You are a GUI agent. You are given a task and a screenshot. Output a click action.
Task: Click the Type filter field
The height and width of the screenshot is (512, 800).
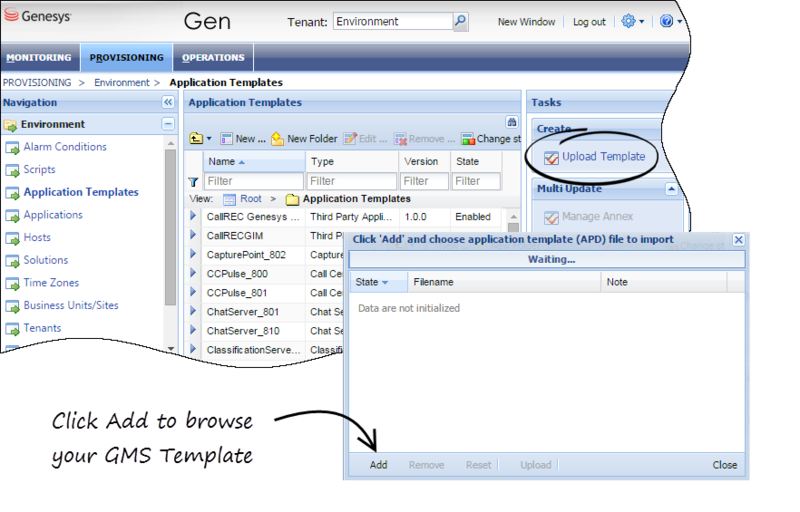pos(352,181)
